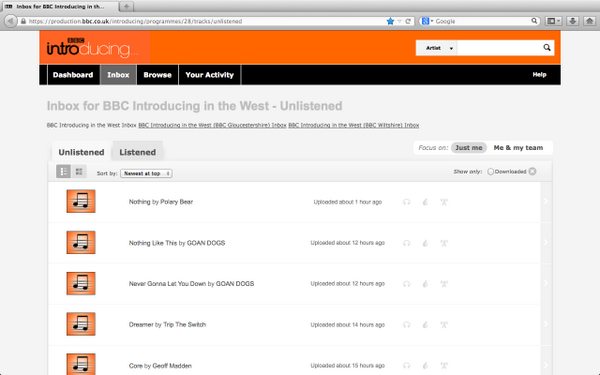This screenshot has width=600, height=375.
Task: Click thumbs-up icon for Never Gonna Let You Down
Action: click(425, 284)
